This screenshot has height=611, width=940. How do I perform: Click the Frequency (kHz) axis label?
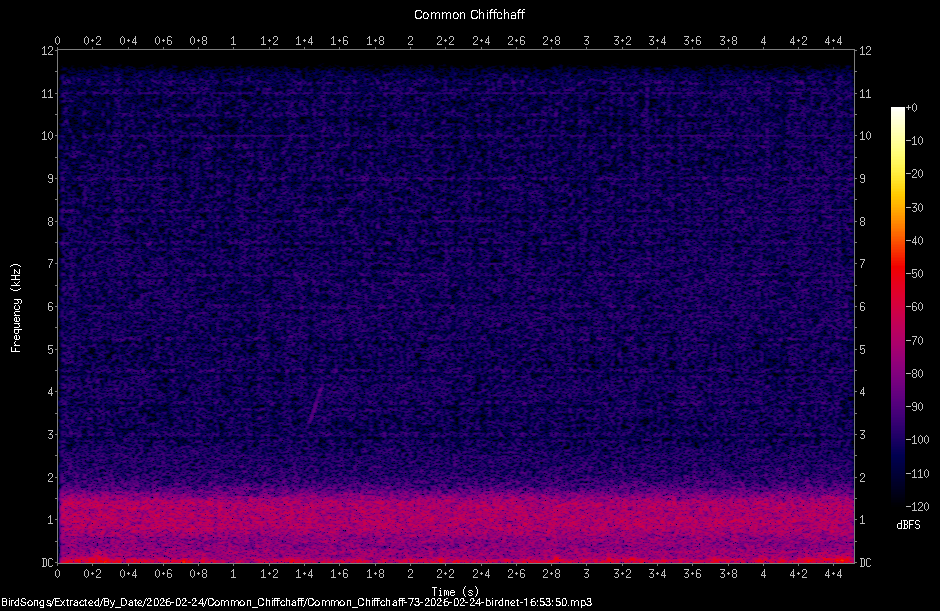click(x=16, y=308)
